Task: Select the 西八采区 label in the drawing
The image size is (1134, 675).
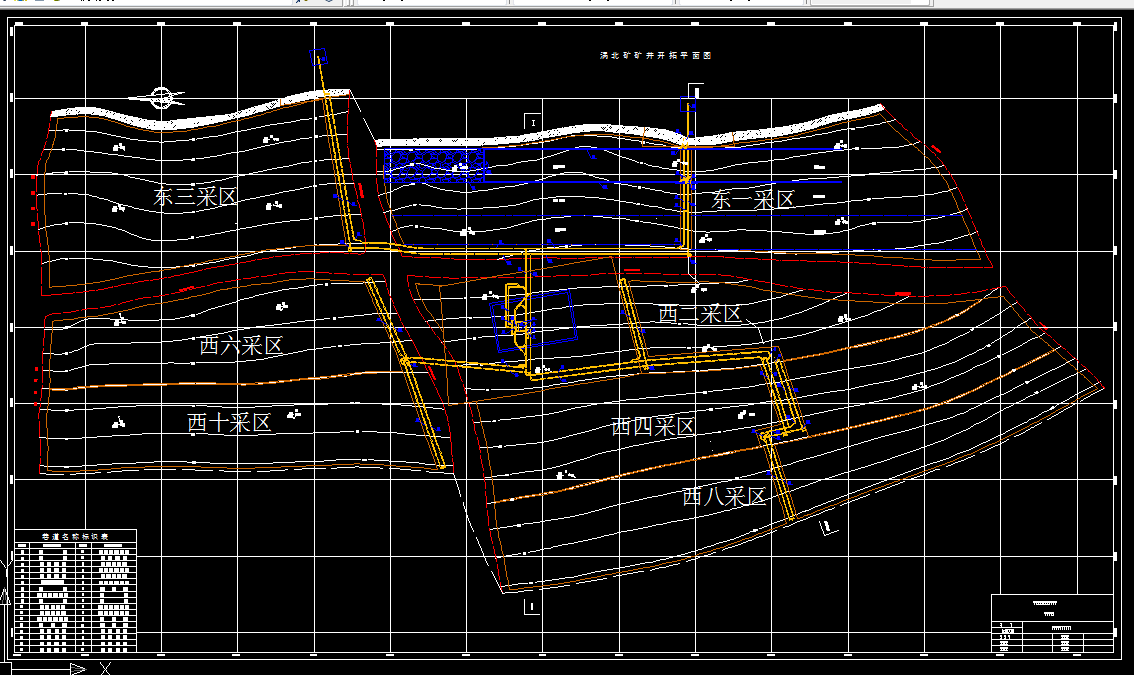Action: coord(724,496)
